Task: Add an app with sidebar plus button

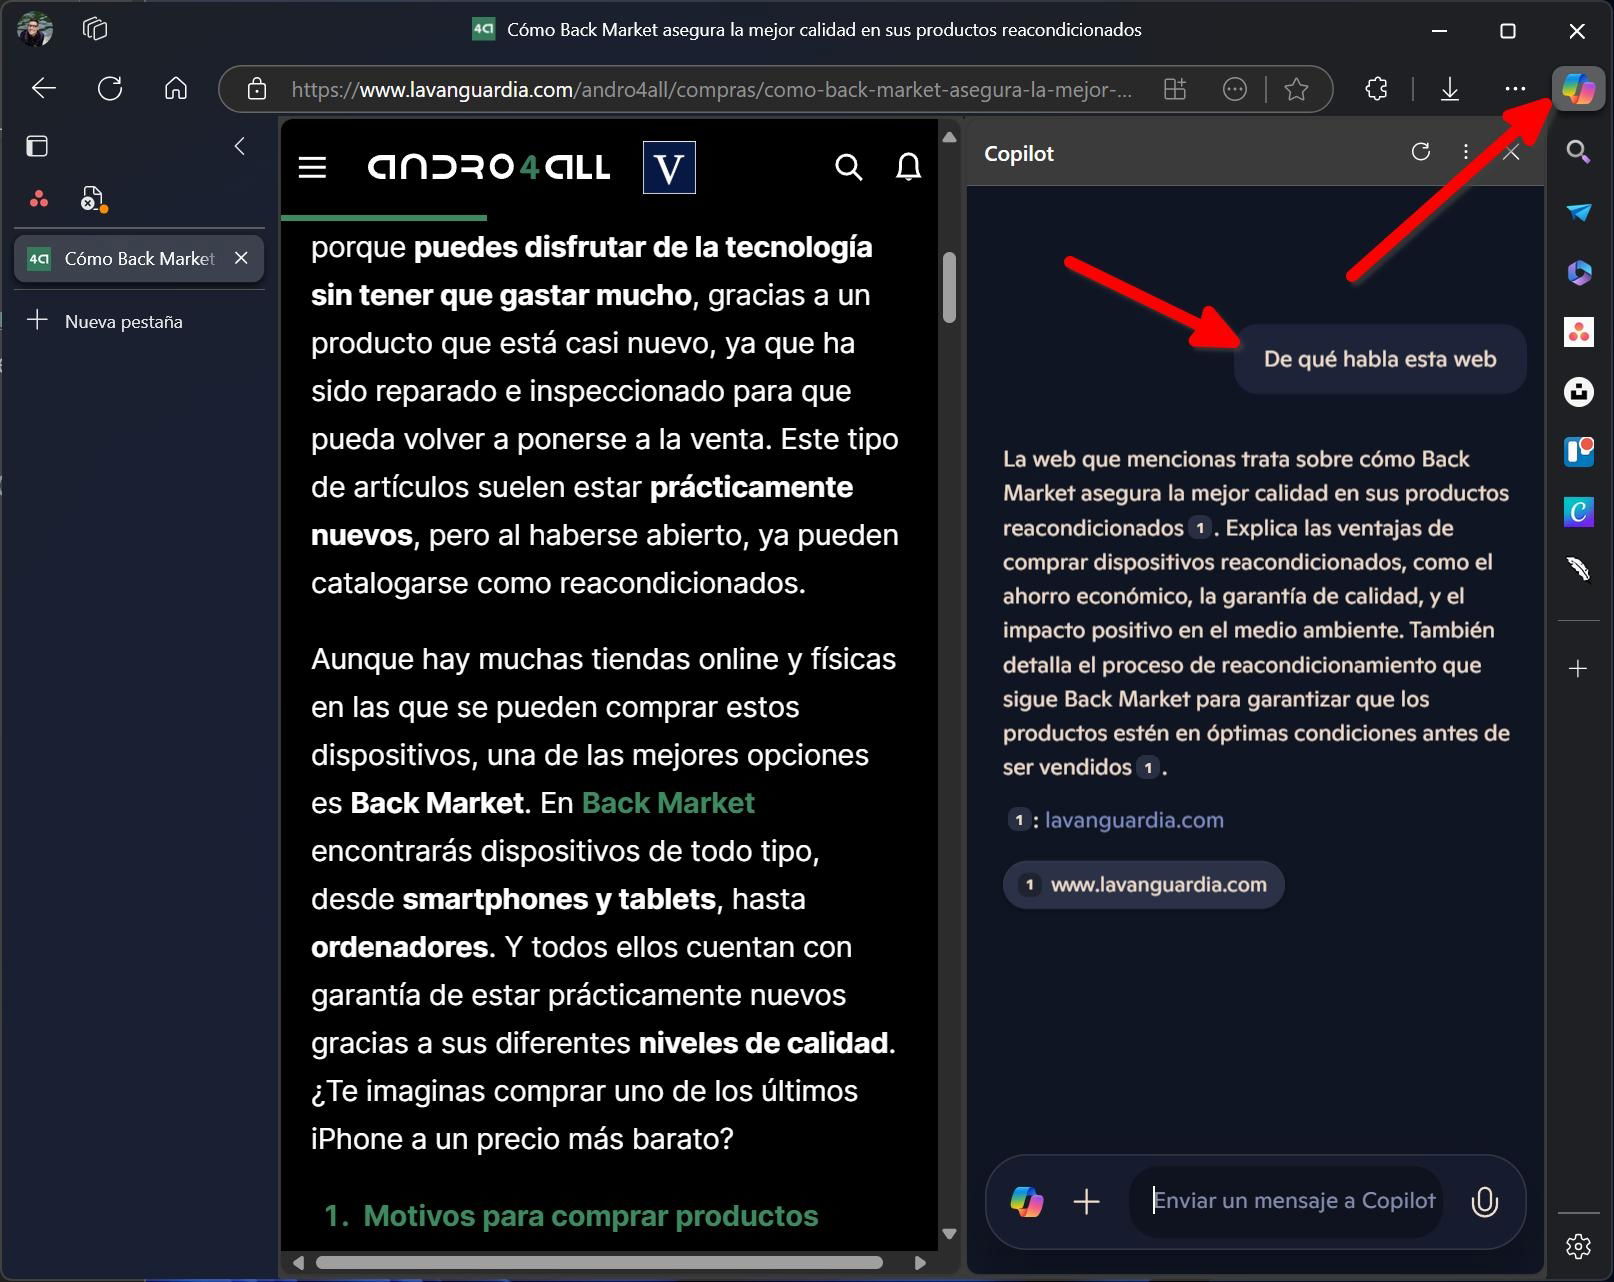Action: coord(1578,668)
